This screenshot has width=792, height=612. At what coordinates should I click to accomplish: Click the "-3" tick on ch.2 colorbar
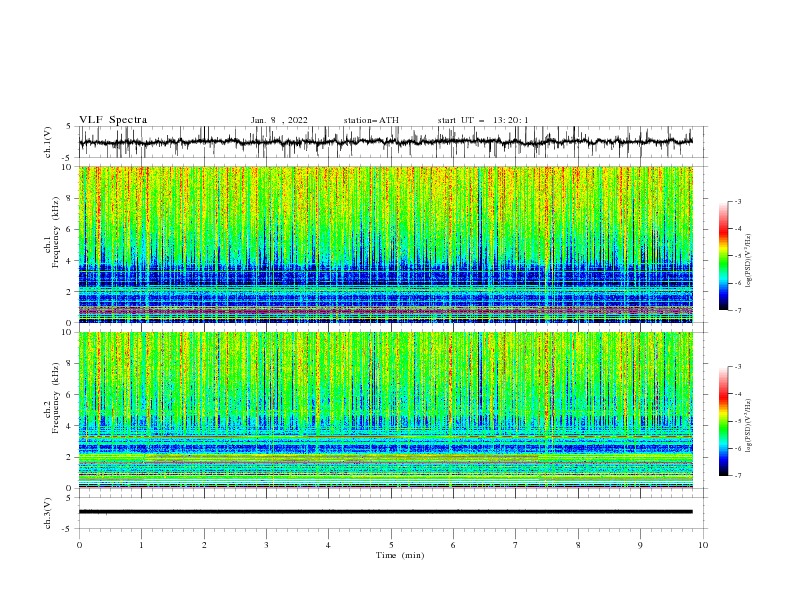(737, 367)
